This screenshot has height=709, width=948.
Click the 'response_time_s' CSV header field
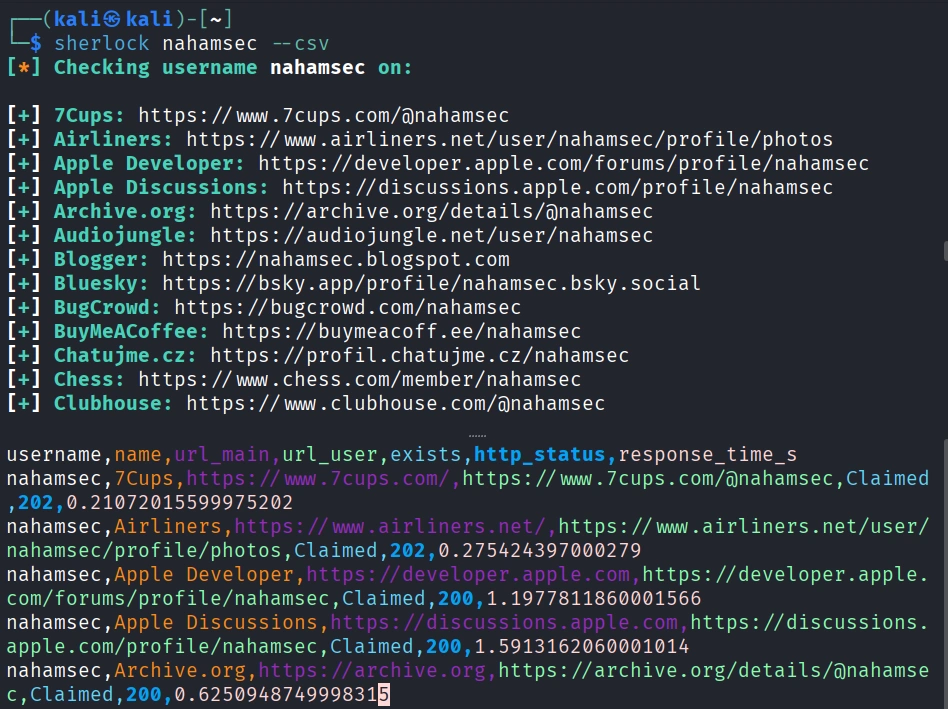(707, 455)
